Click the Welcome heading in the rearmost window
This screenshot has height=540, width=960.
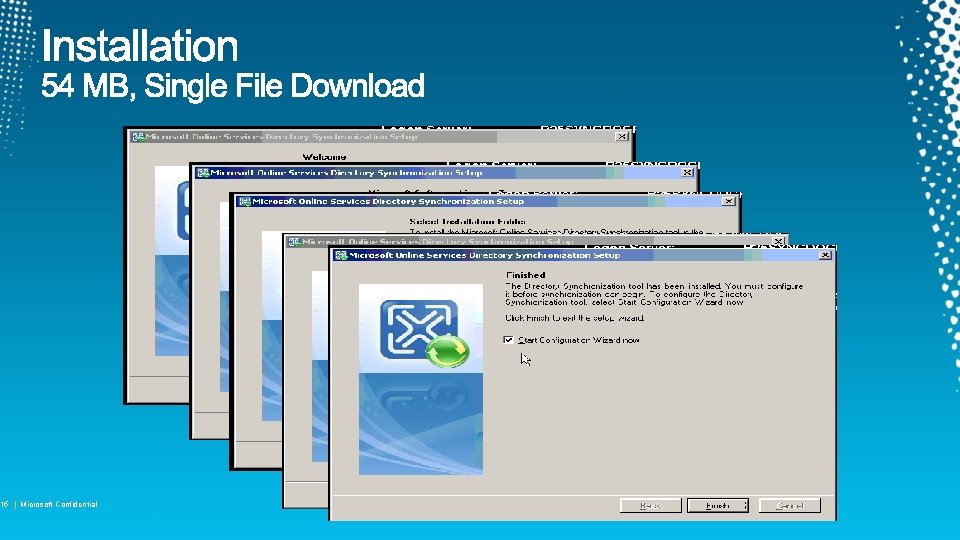(324, 157)
